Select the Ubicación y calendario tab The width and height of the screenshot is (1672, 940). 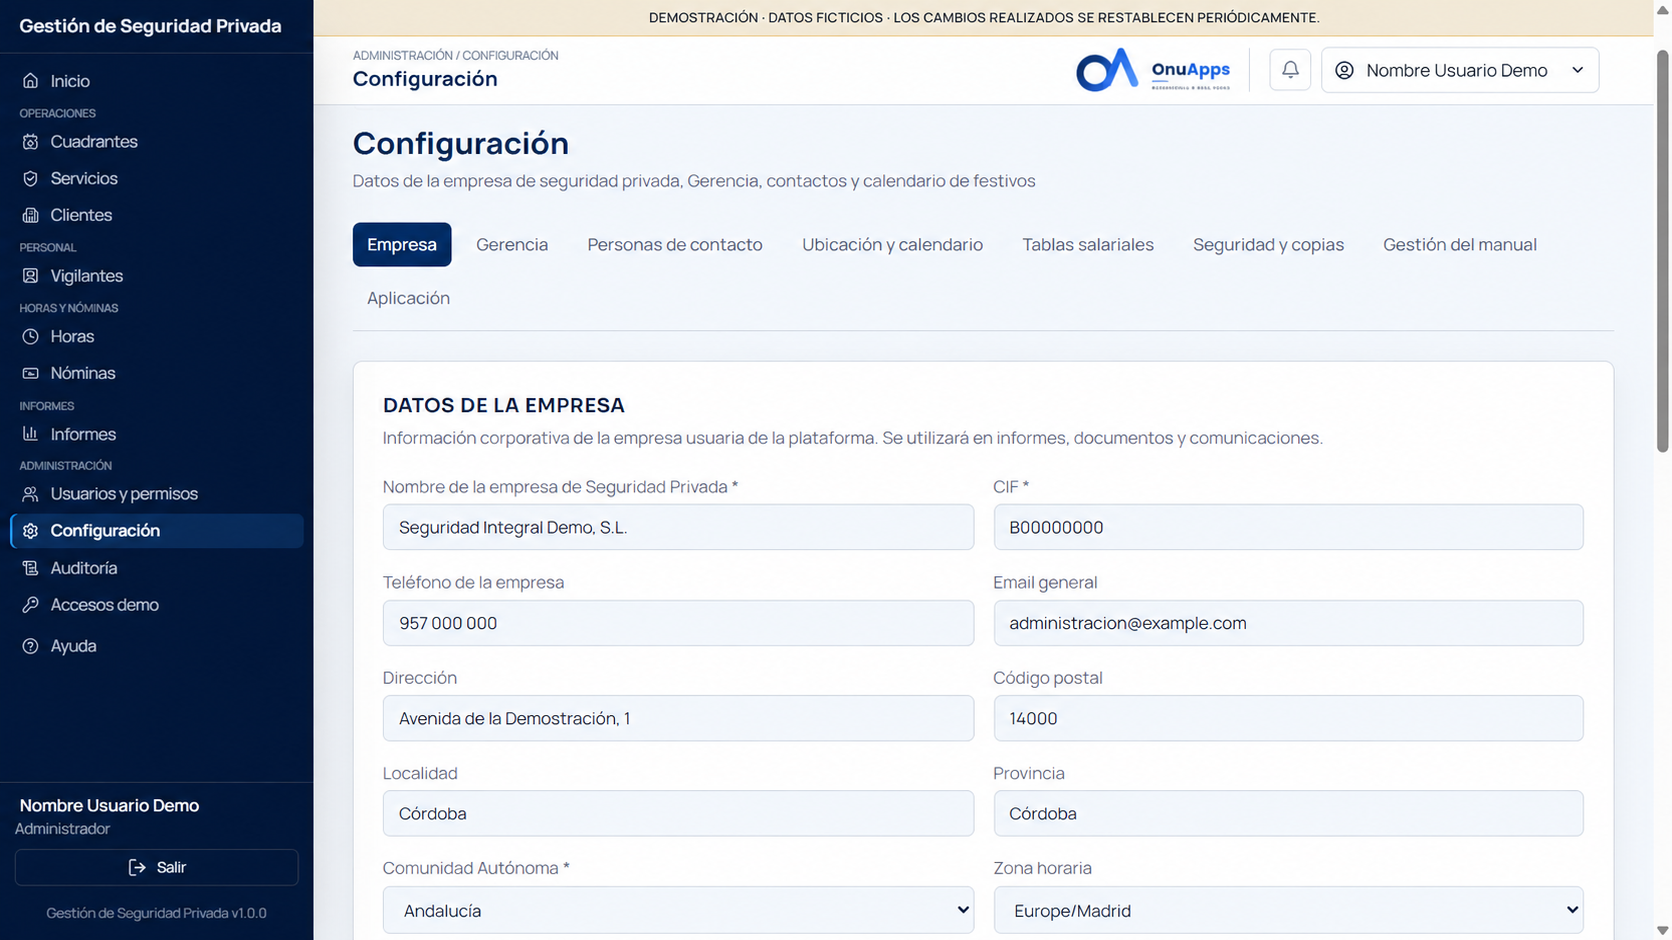pos(892,245)
